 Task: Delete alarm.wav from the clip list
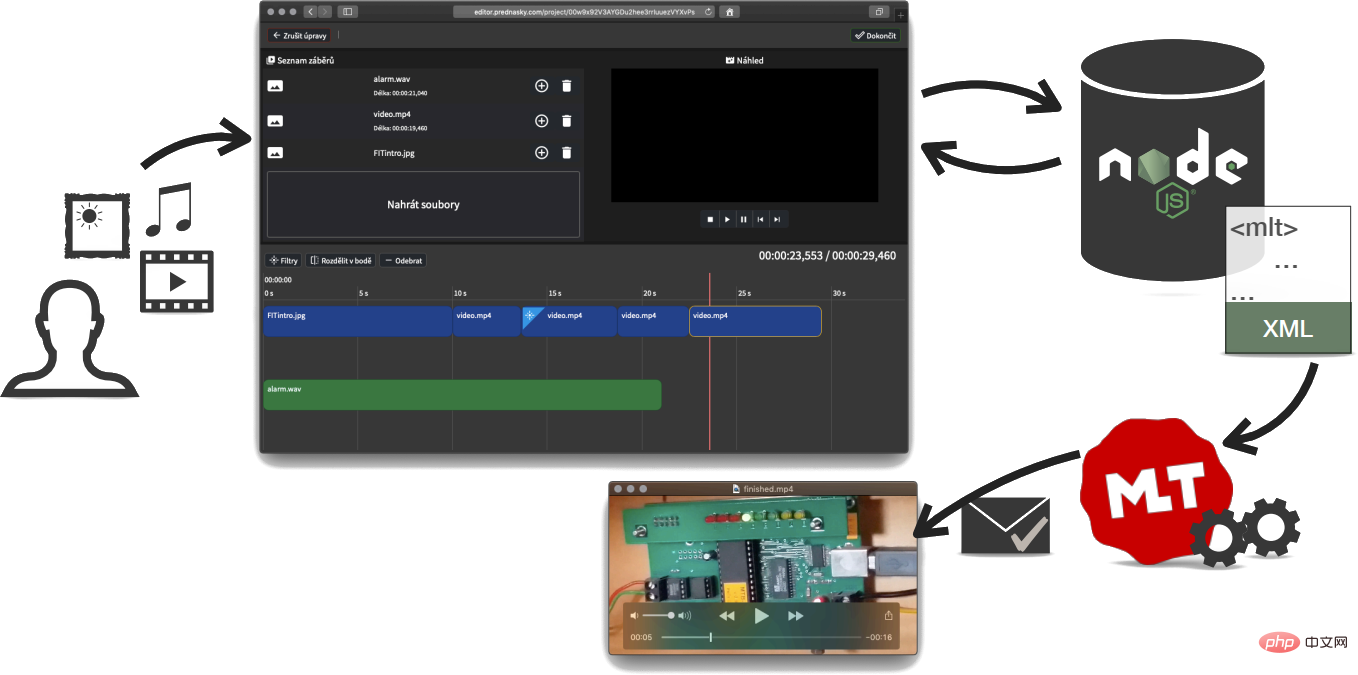567,86
